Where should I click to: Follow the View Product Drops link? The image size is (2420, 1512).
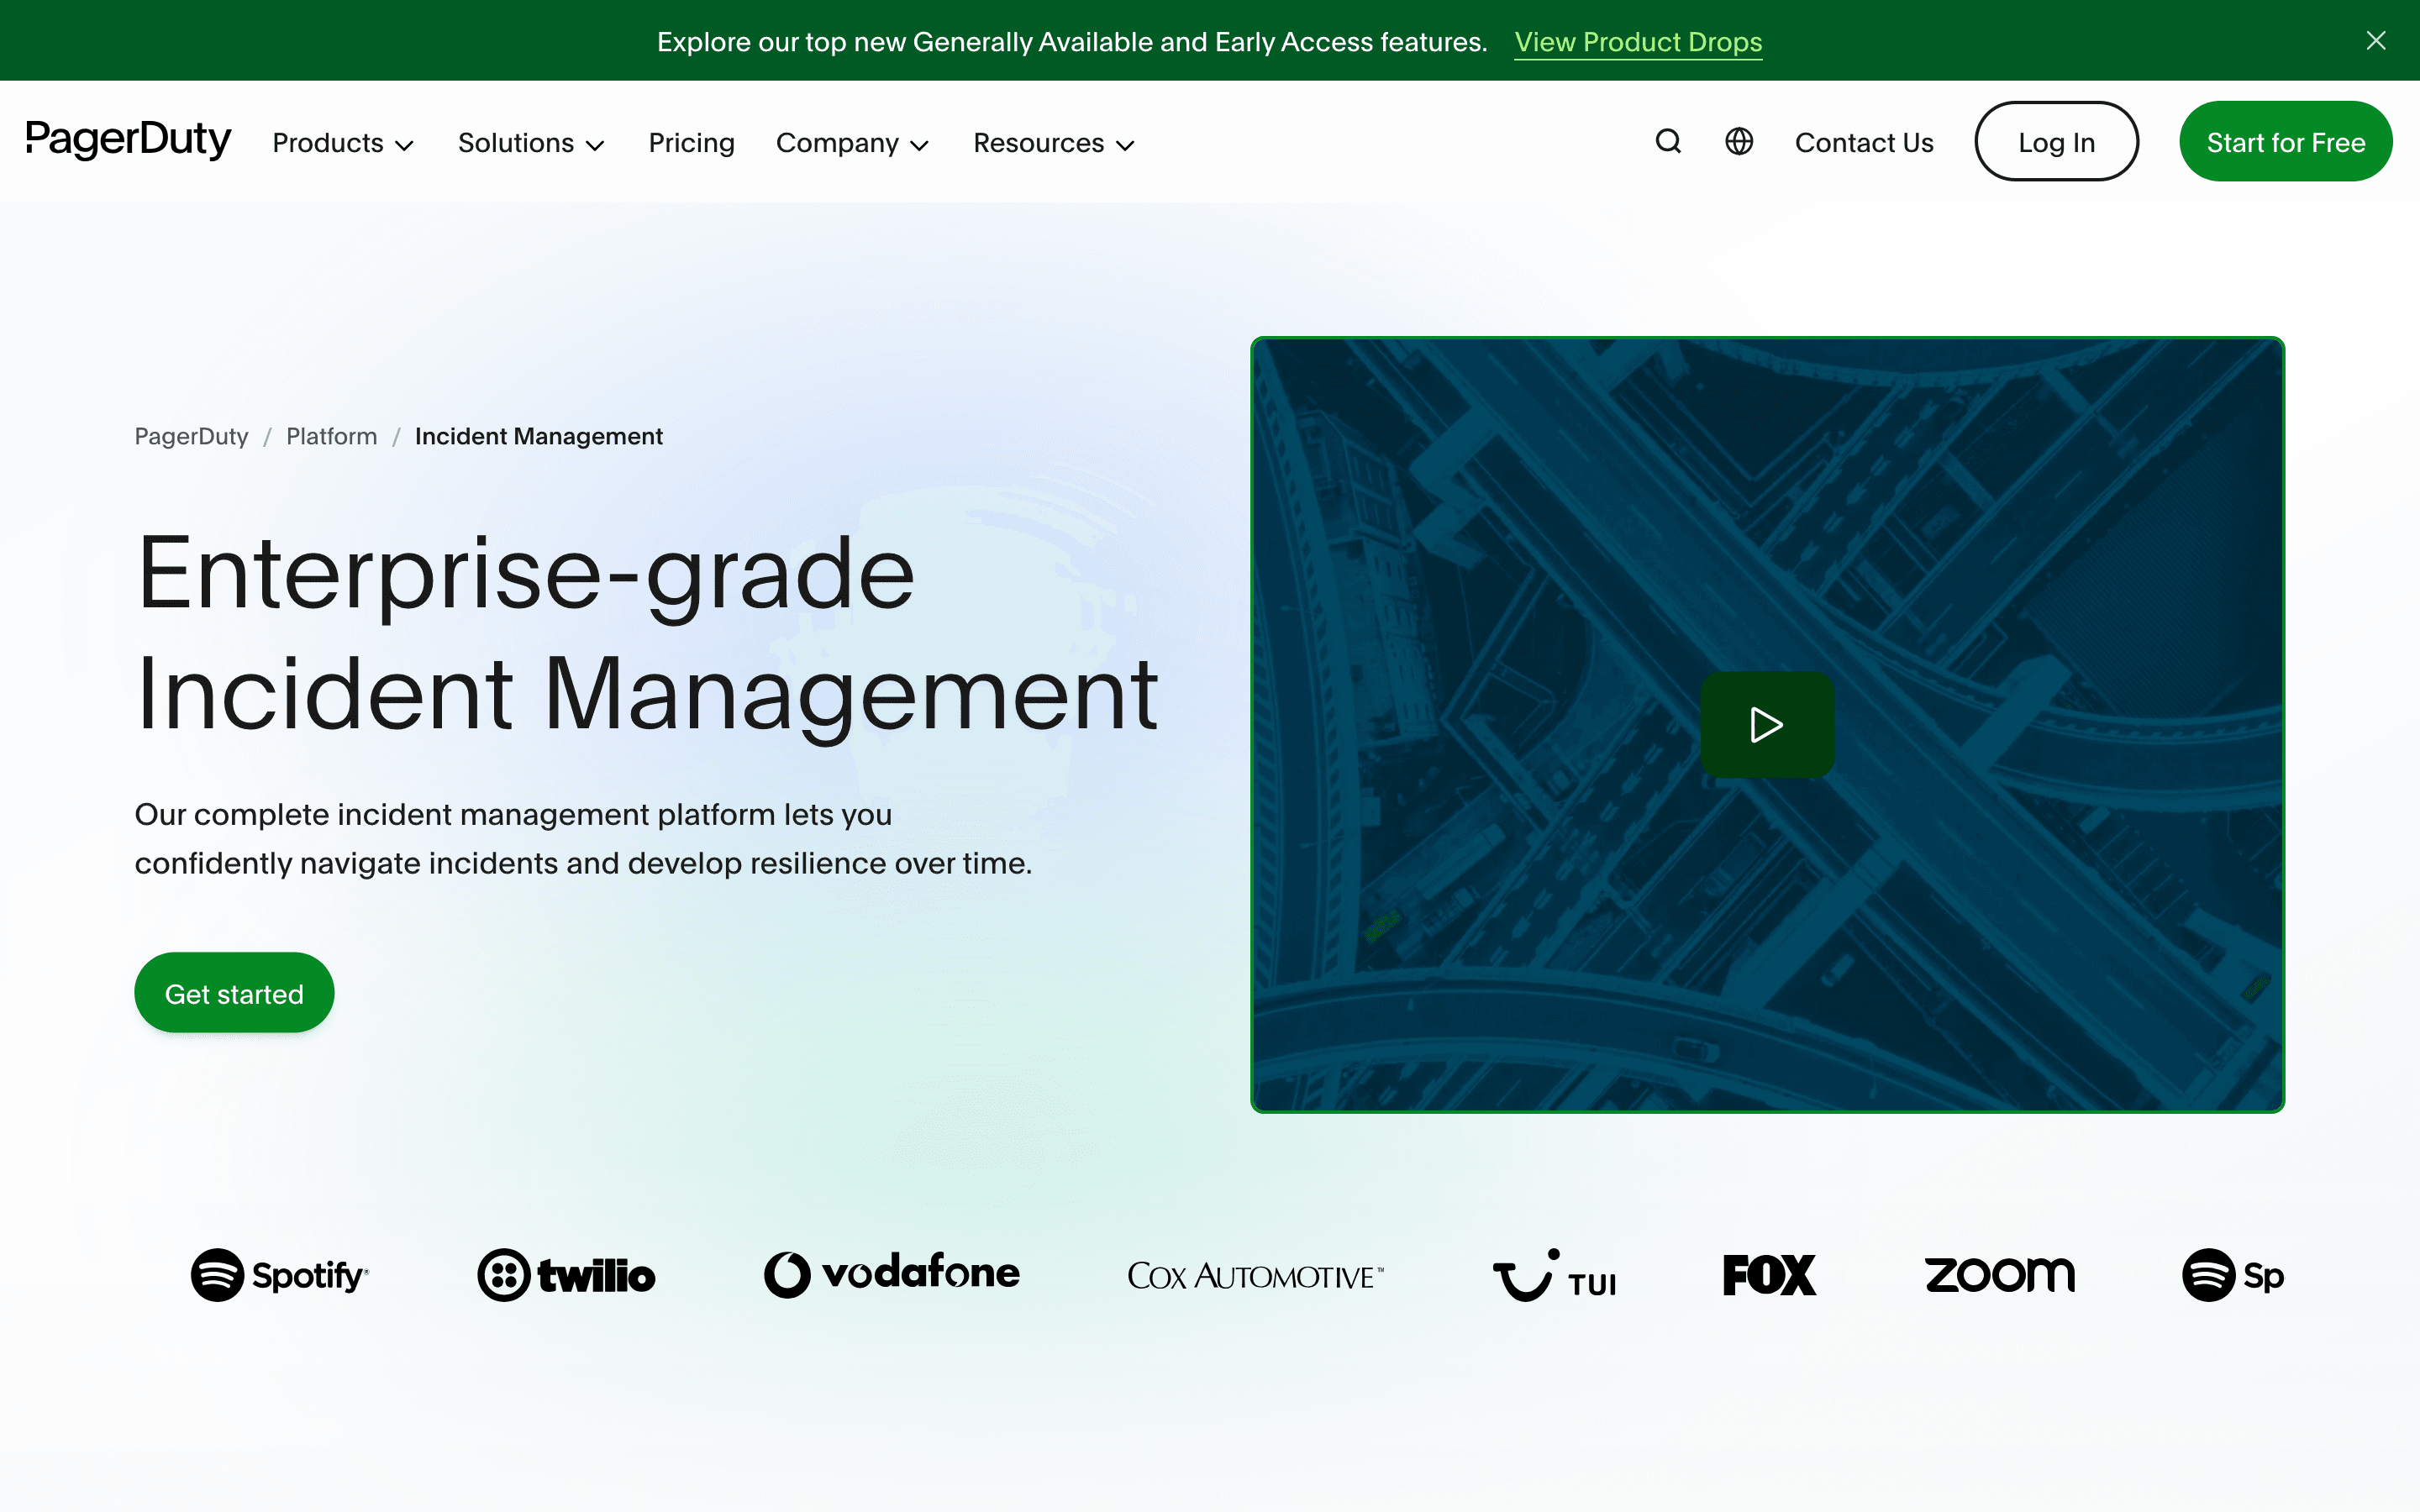point(1638,42)
